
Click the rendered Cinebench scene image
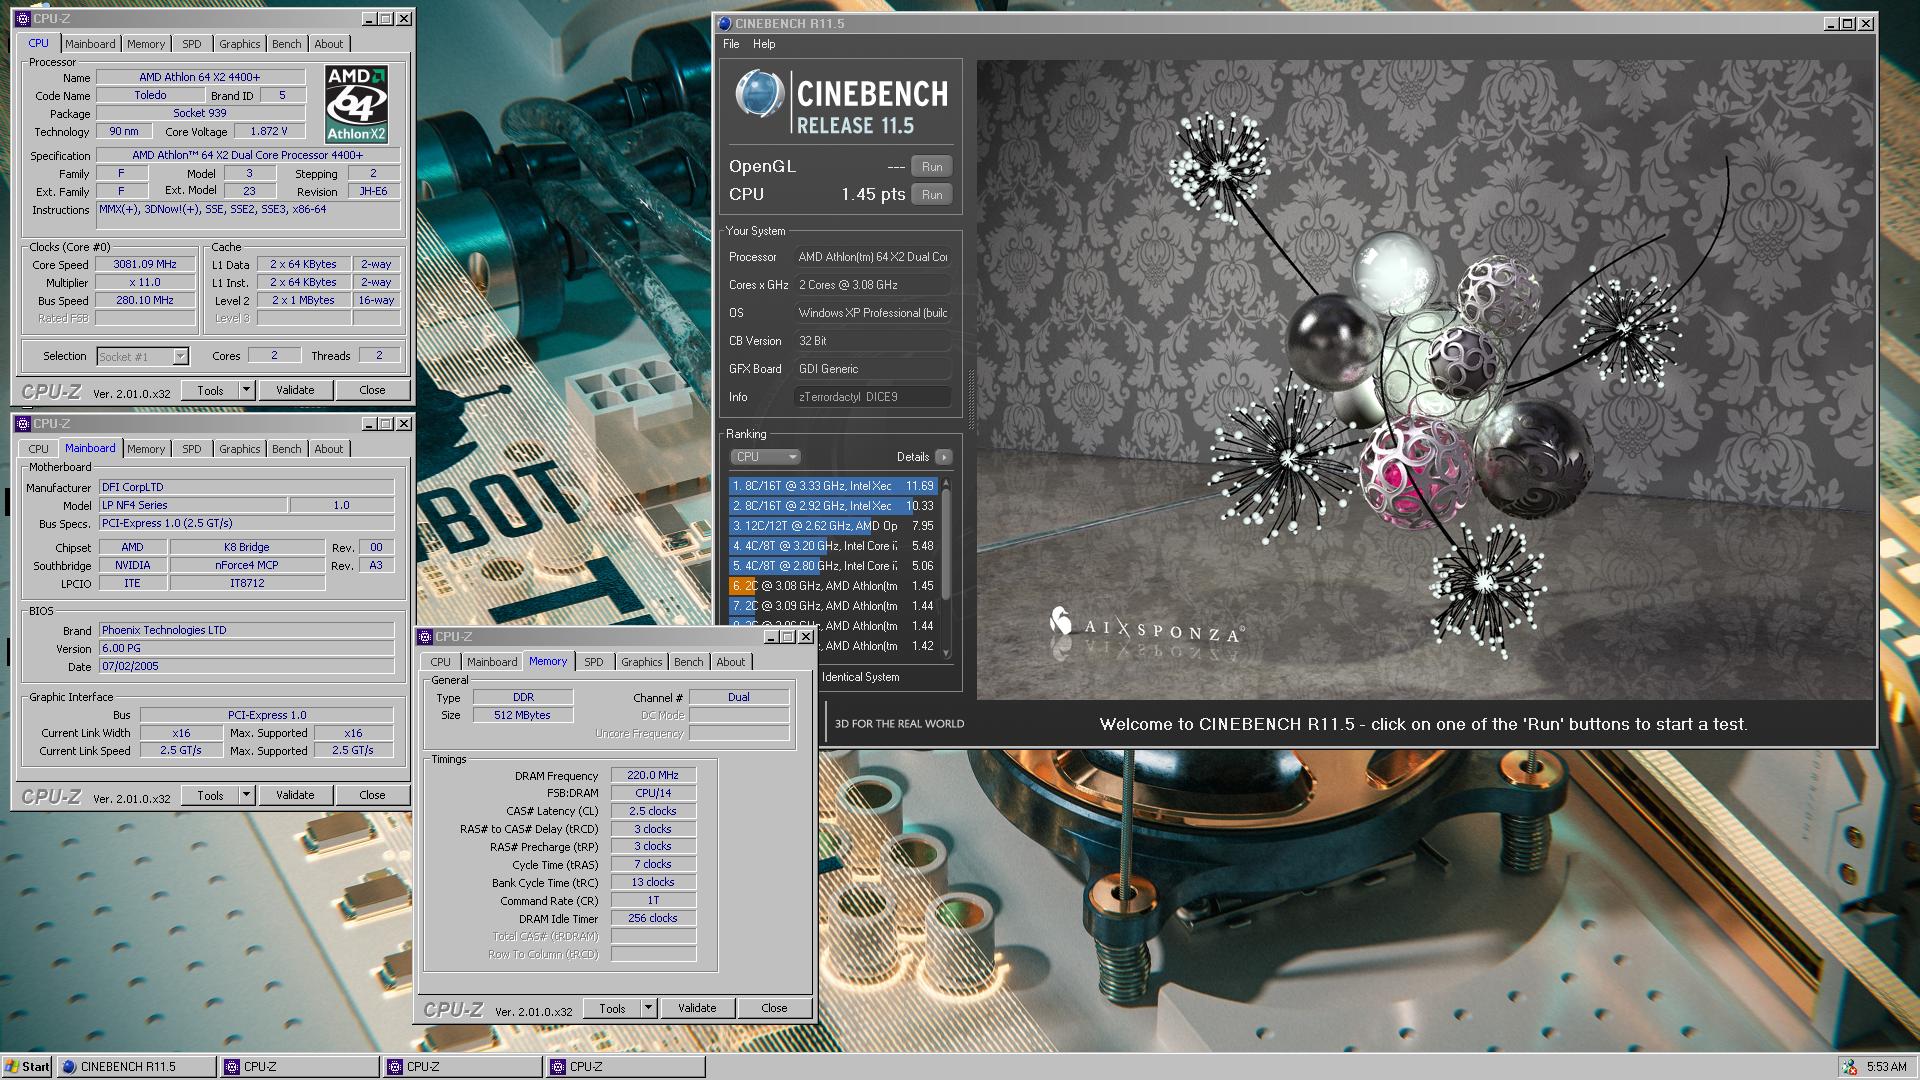(1424, 380)
